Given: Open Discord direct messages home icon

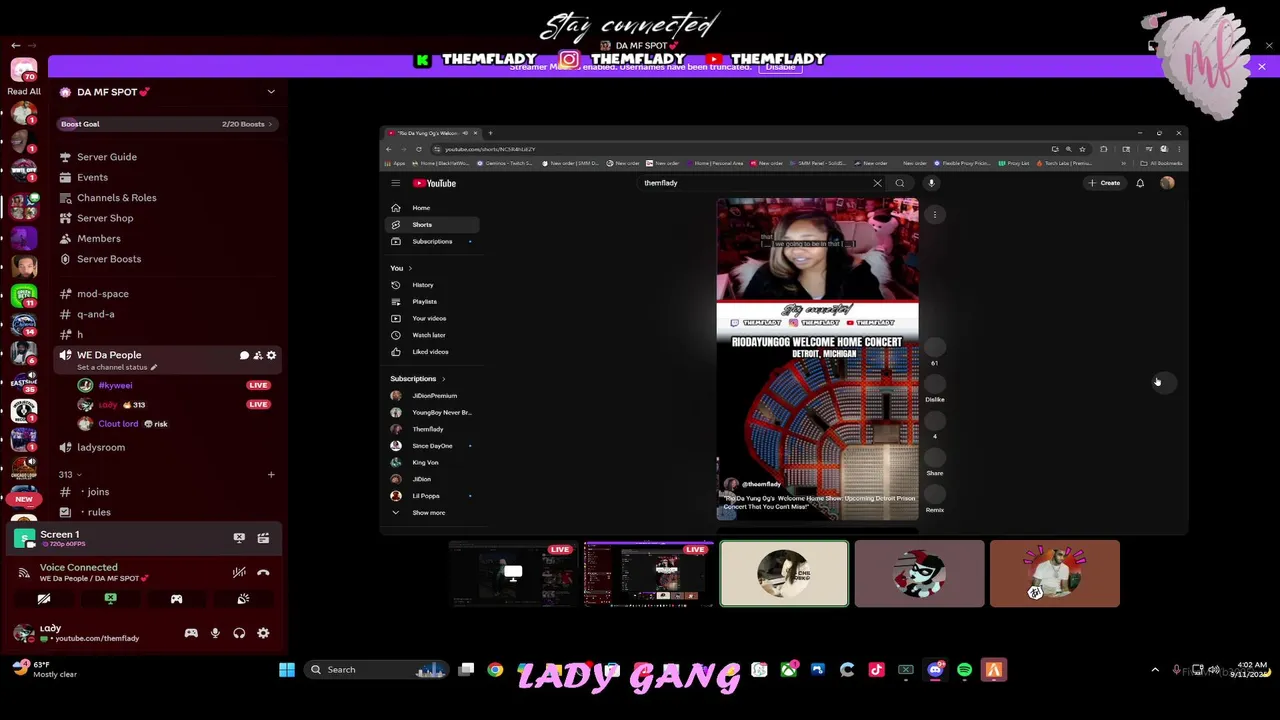Looking at the screenshot, I should 24,70.
